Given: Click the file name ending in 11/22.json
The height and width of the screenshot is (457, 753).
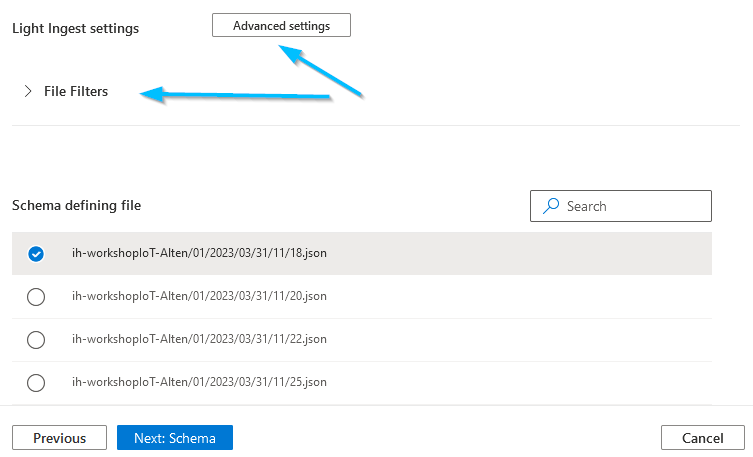Looking at the screenshot, I should coord(199,339).
